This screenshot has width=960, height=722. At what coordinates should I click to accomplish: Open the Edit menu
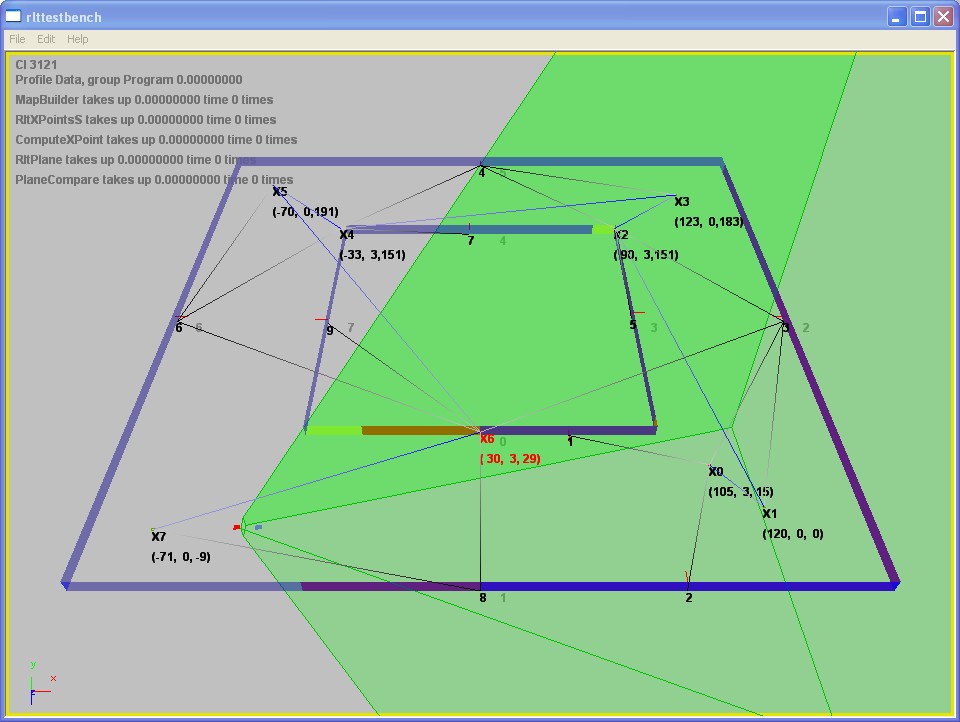(x=46, y=39)
